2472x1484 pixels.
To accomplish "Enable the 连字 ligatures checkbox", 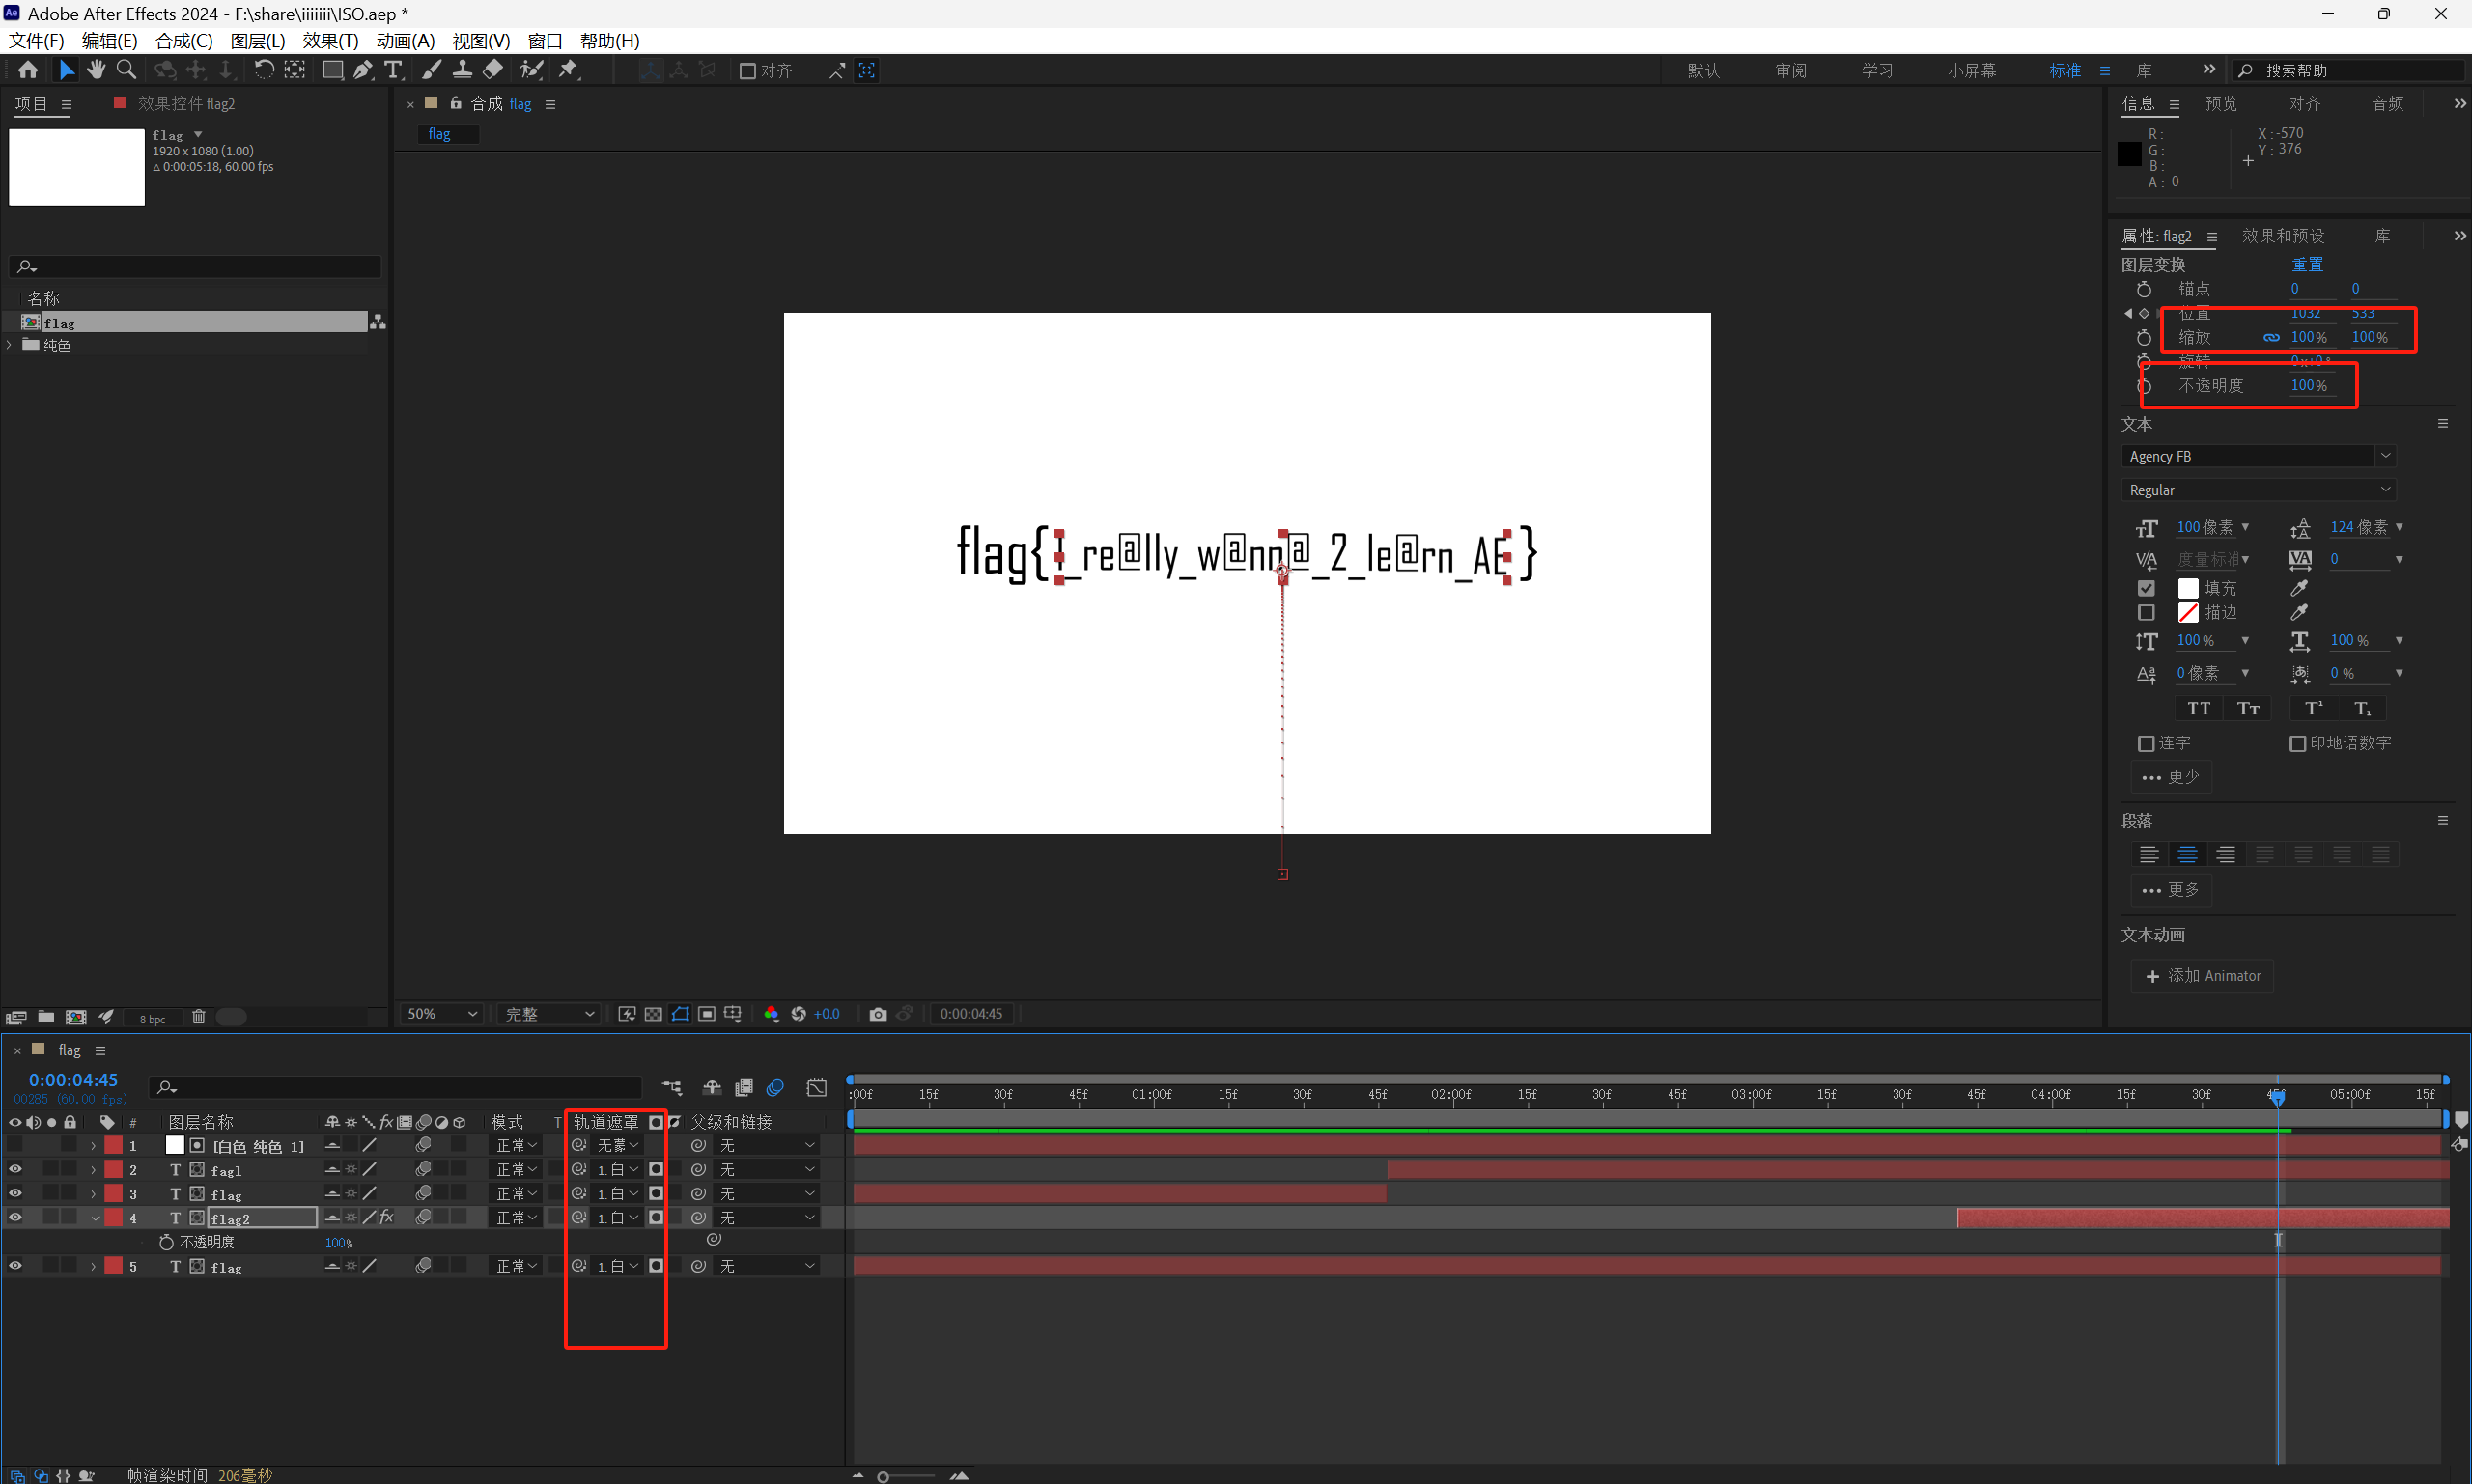I will pos(2145,744).
